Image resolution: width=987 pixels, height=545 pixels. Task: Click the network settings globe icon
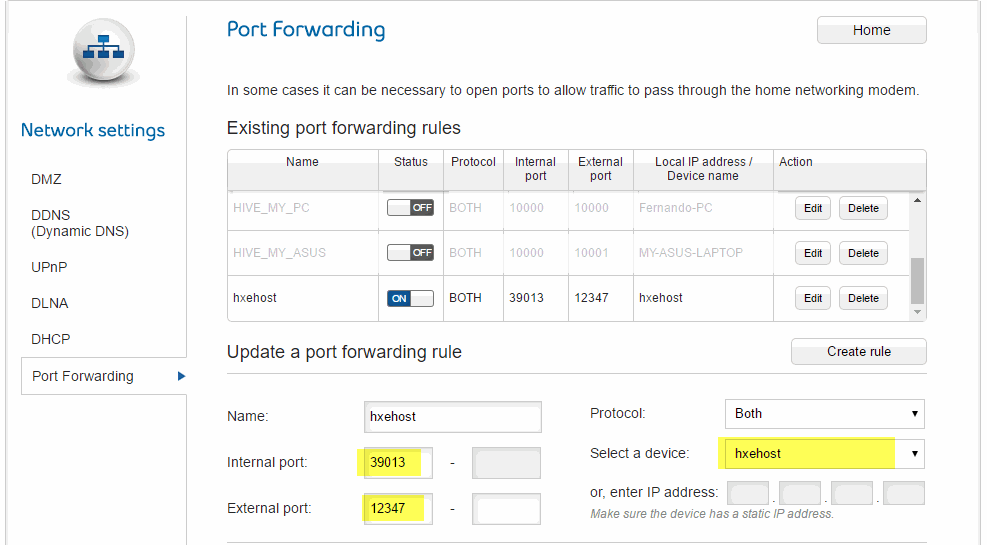click(103, 51)
